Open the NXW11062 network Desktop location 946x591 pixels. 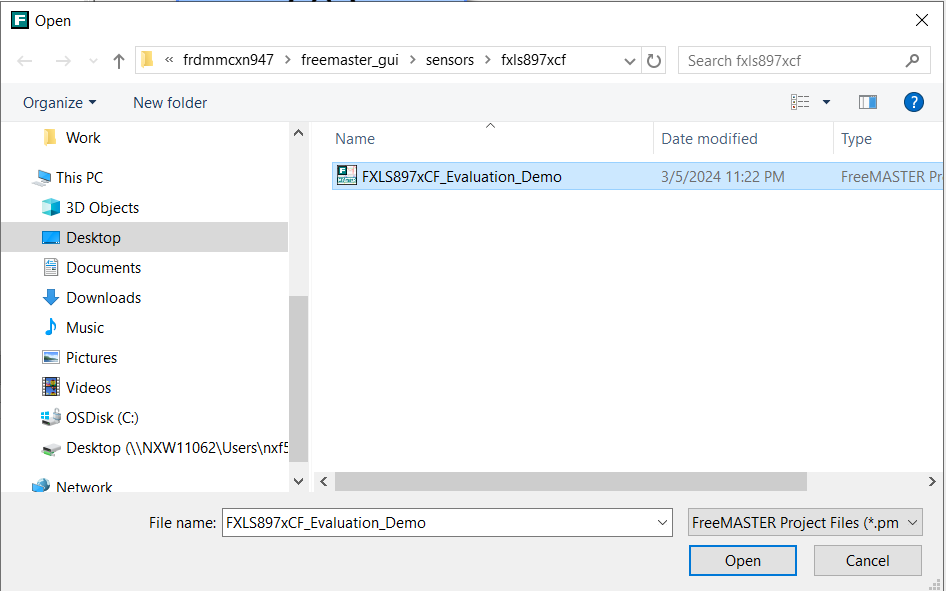[x=177, y=447]
